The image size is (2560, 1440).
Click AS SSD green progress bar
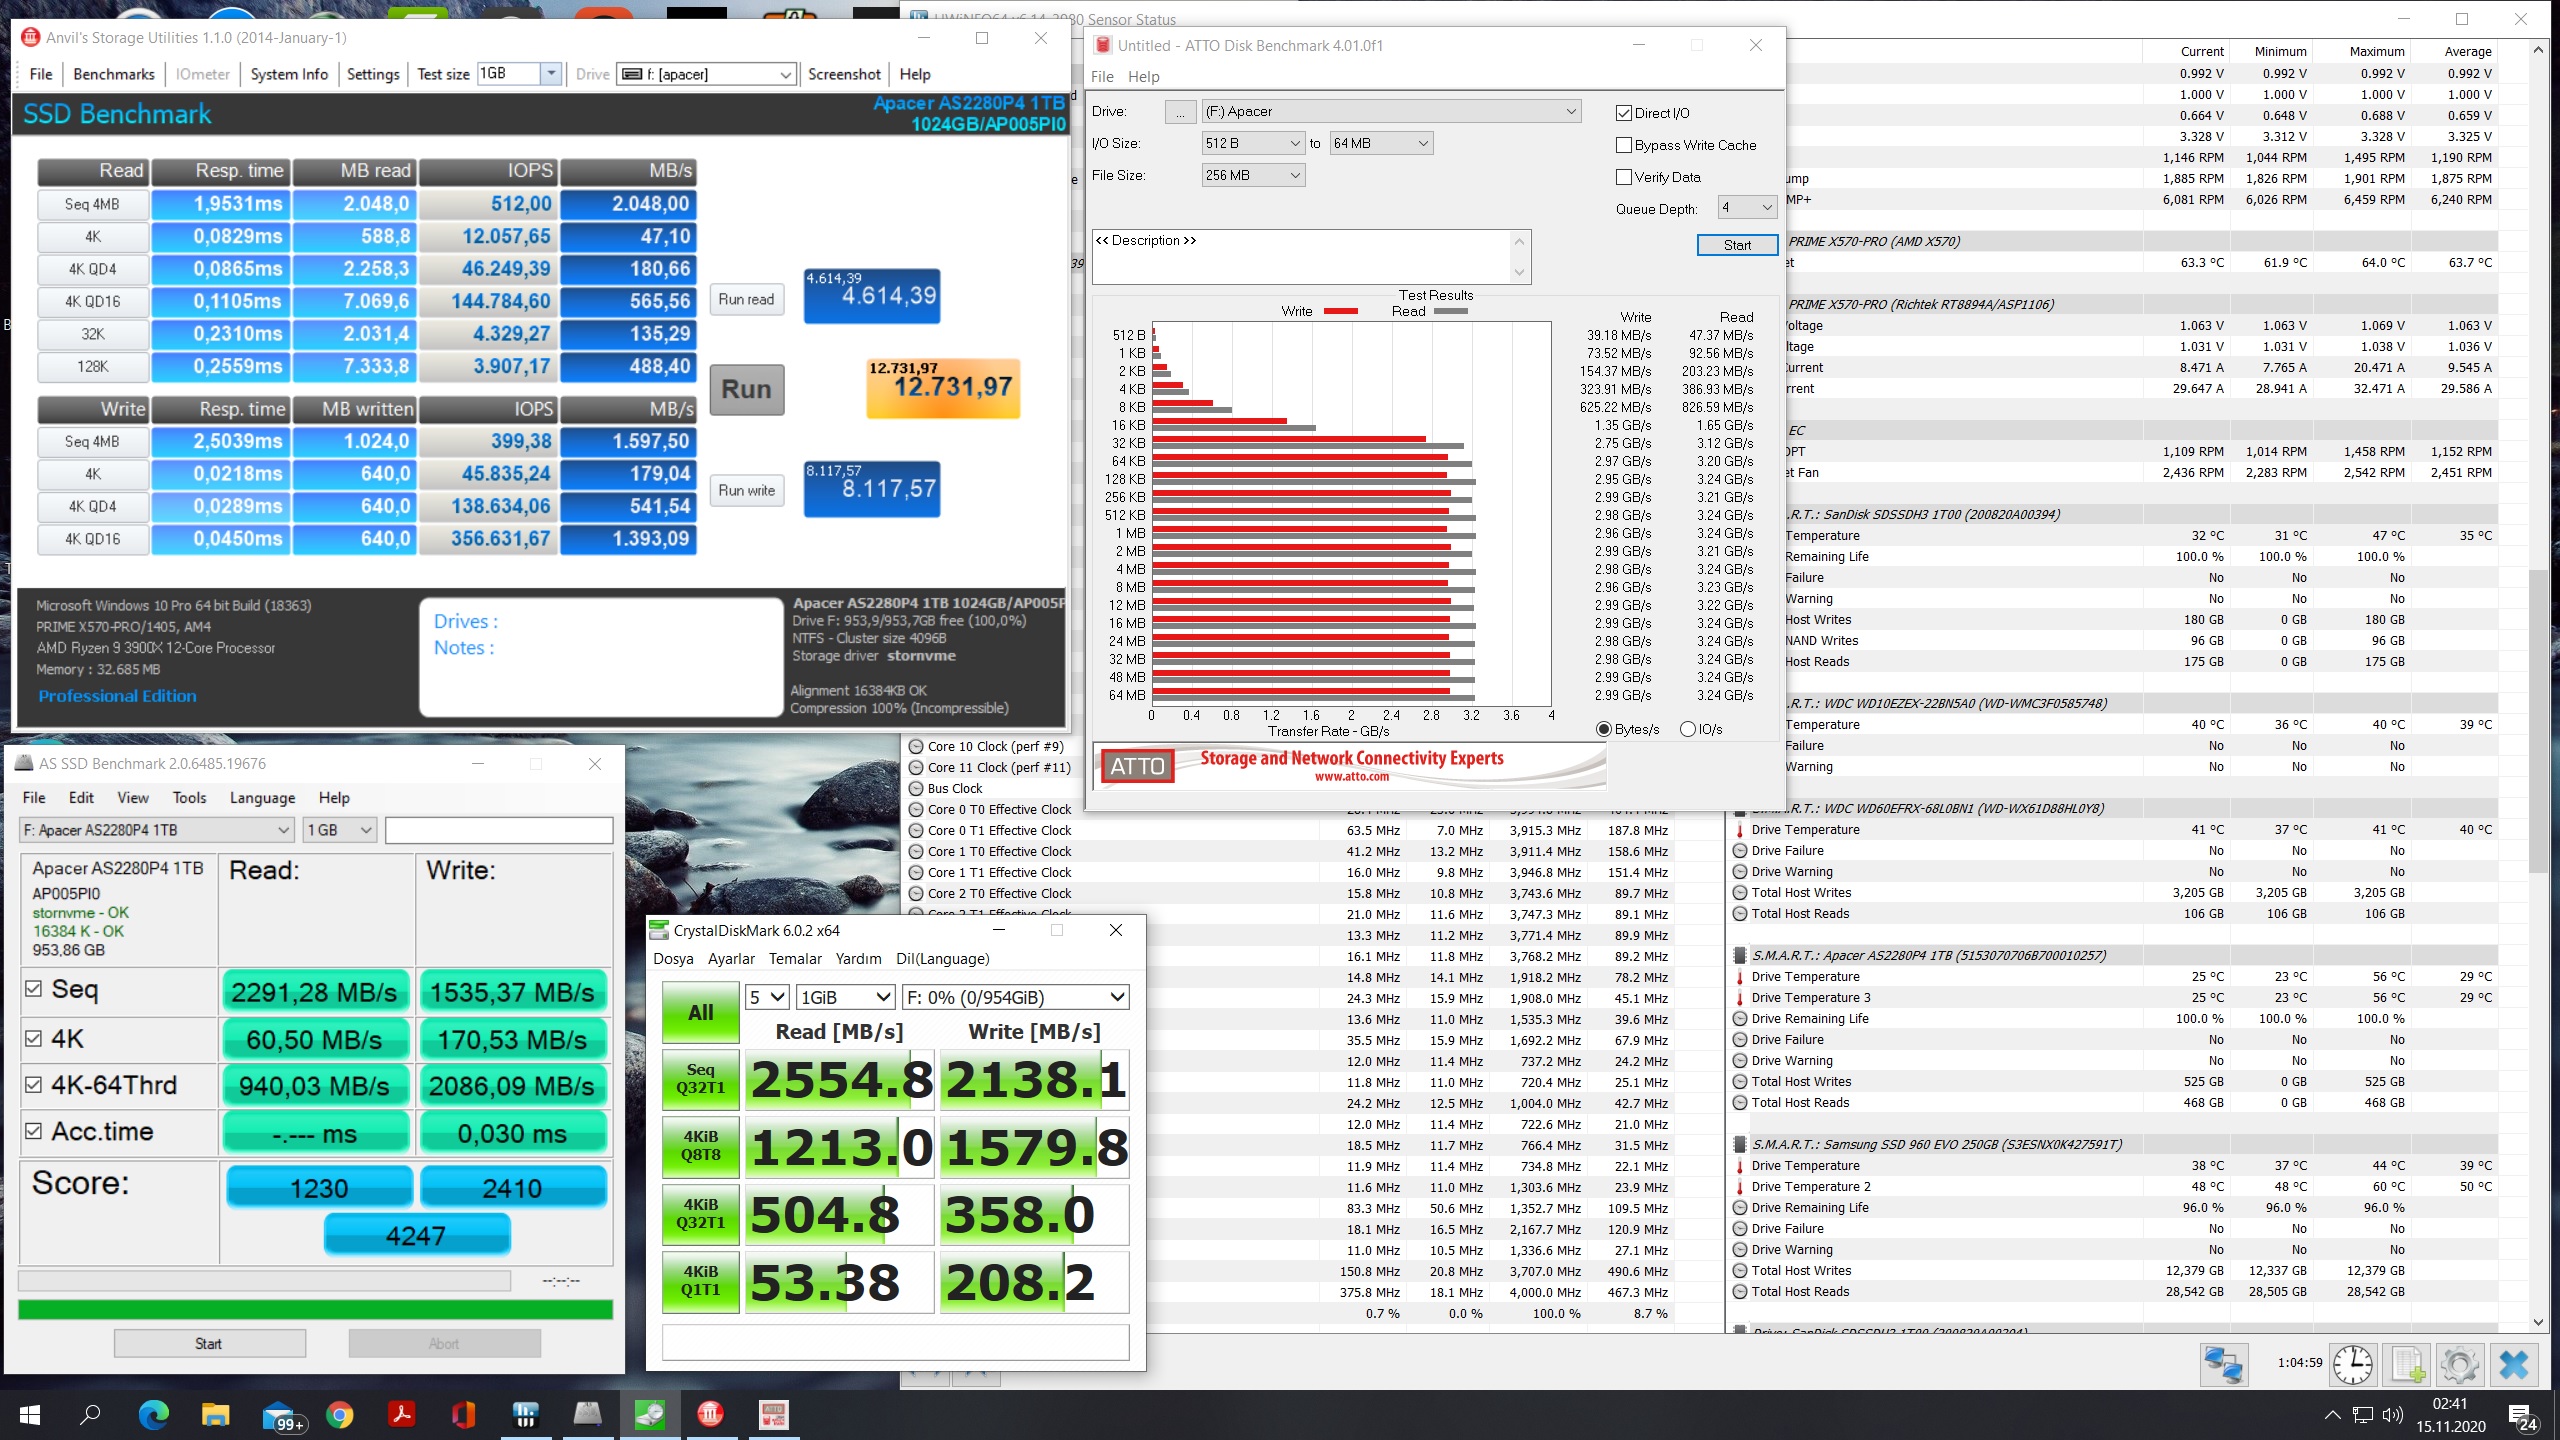[315, 1309]
